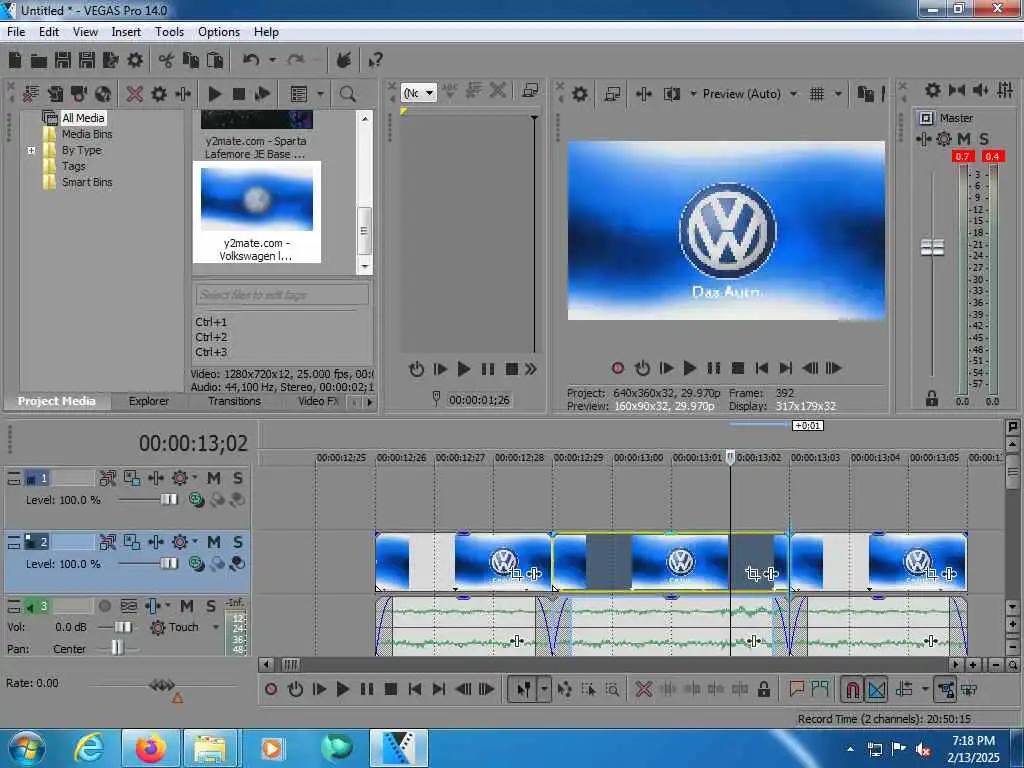The image size is (1024, 768).
Task: Open the Auto Ripple mode dropdown arrow
Action: tap(925, 689)
